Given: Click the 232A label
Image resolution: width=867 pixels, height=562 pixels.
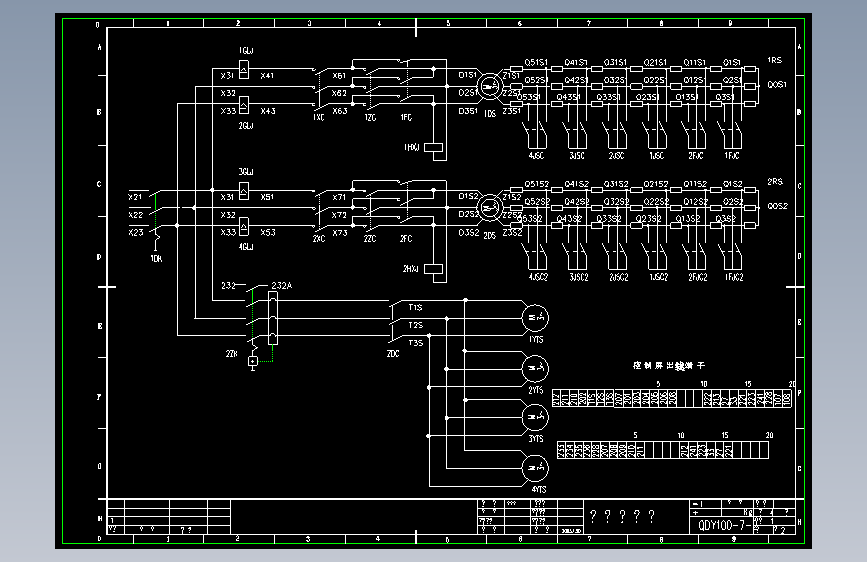Looking at the screenshot, I should (281, 286).
